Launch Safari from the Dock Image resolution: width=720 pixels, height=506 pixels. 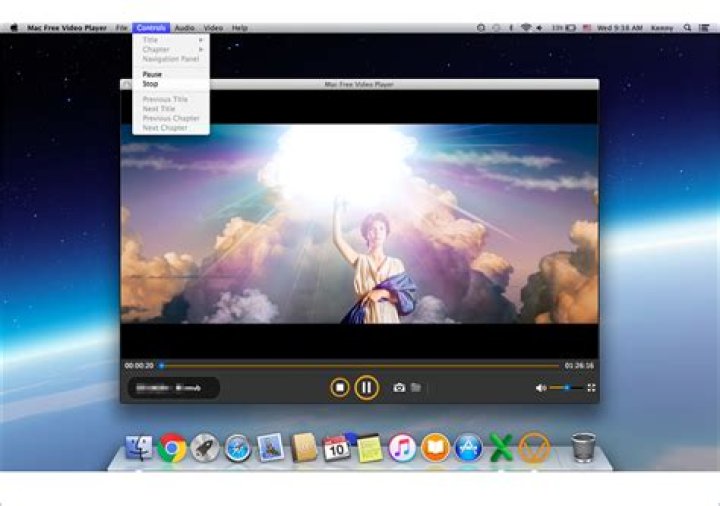(238, 448)
